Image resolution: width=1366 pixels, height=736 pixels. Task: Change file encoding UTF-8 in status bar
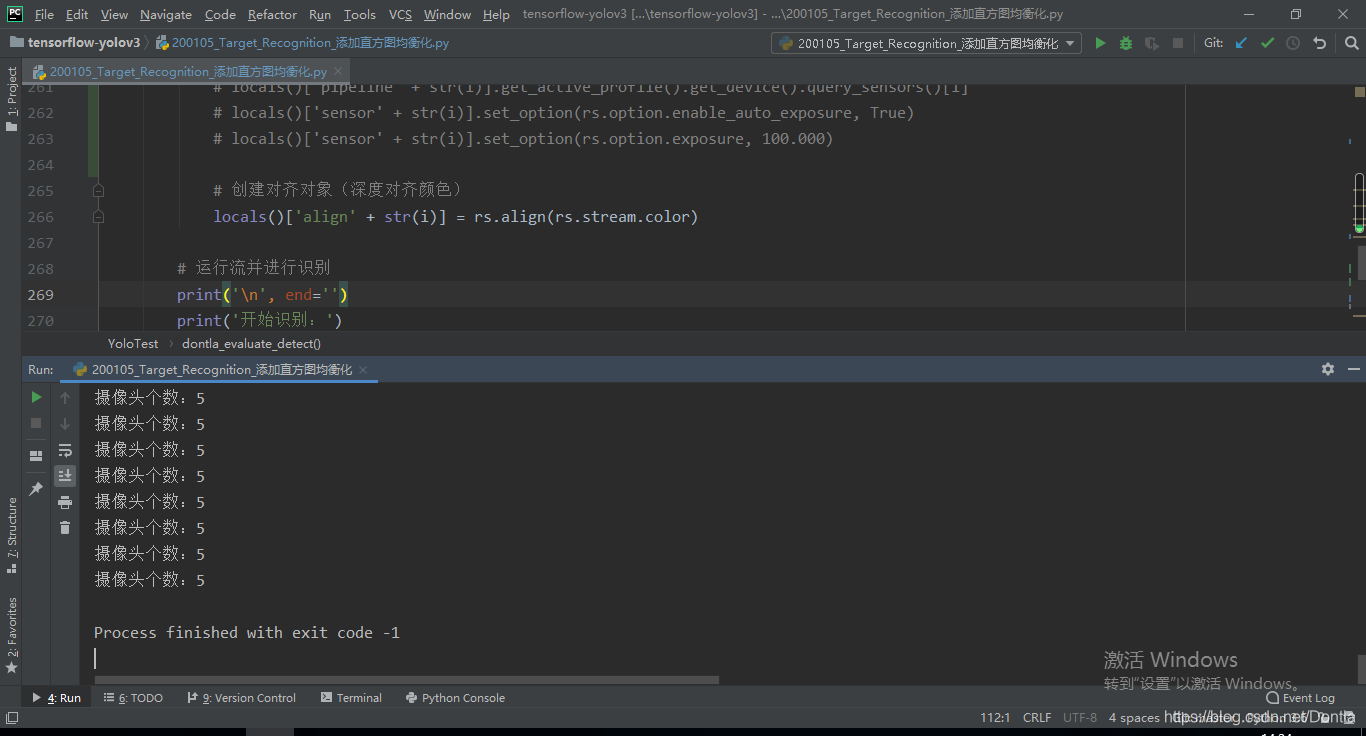coord(1080,717)
